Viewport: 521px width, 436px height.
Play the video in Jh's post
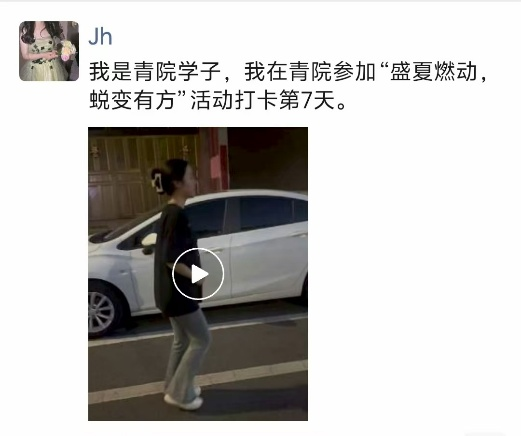point(198,274)
